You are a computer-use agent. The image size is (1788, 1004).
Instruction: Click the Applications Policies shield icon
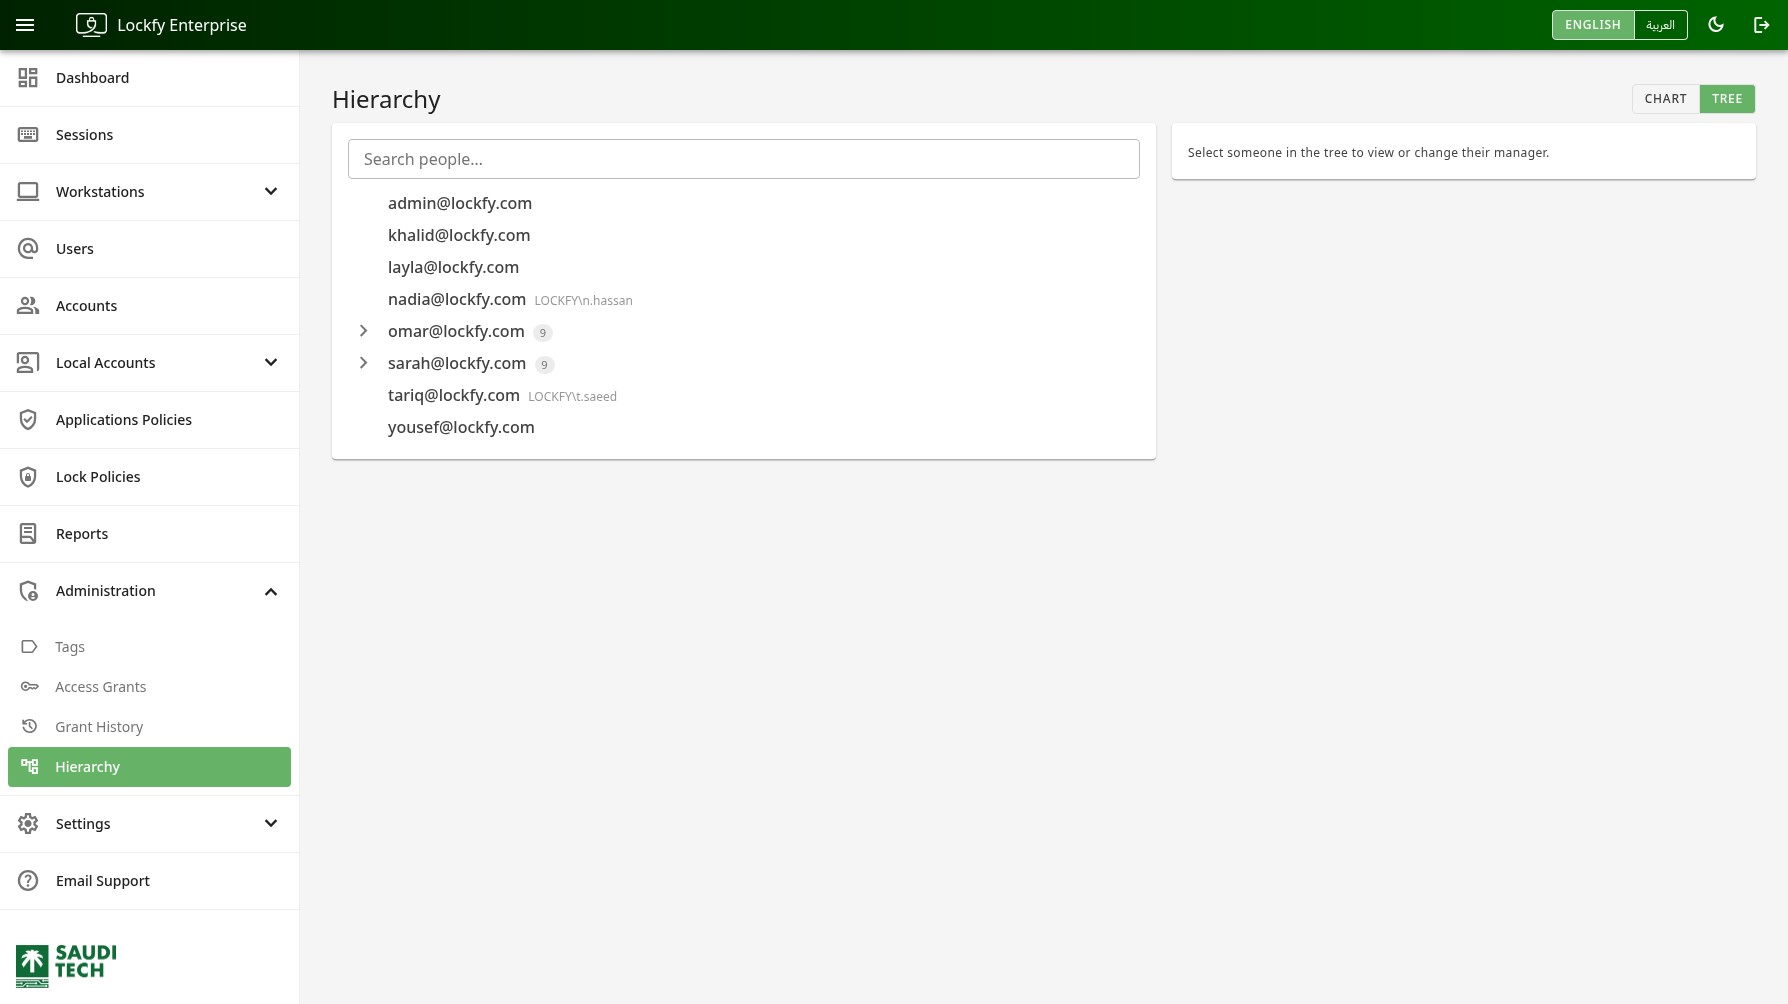coord(28,420)
